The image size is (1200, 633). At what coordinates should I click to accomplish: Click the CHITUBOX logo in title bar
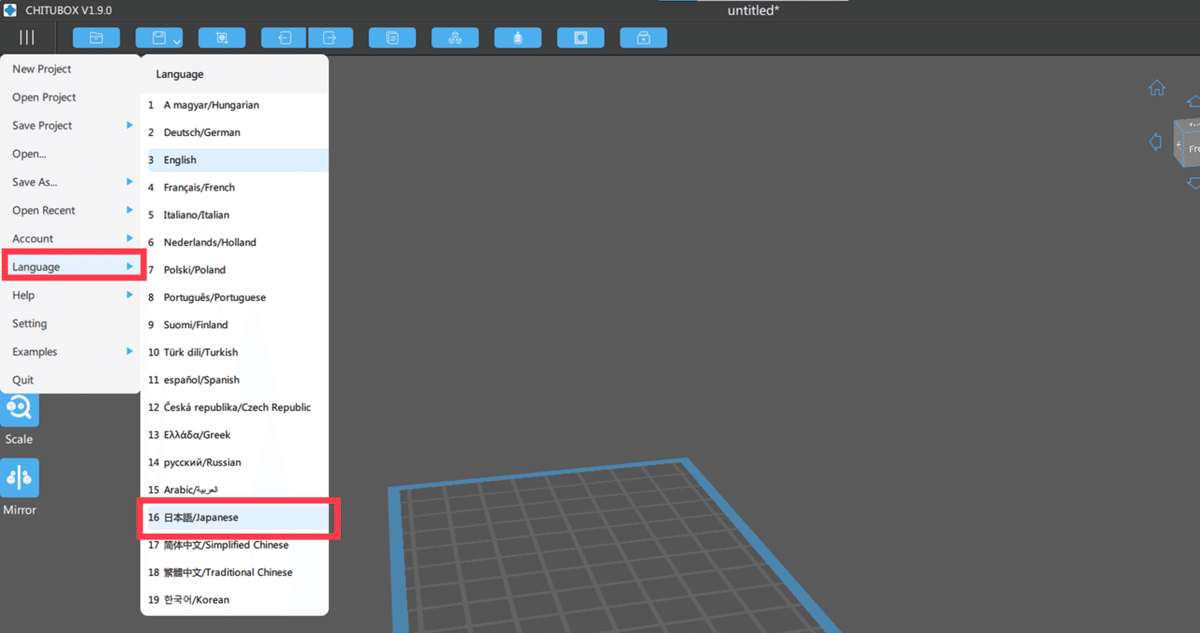click(x=10, y=9)
